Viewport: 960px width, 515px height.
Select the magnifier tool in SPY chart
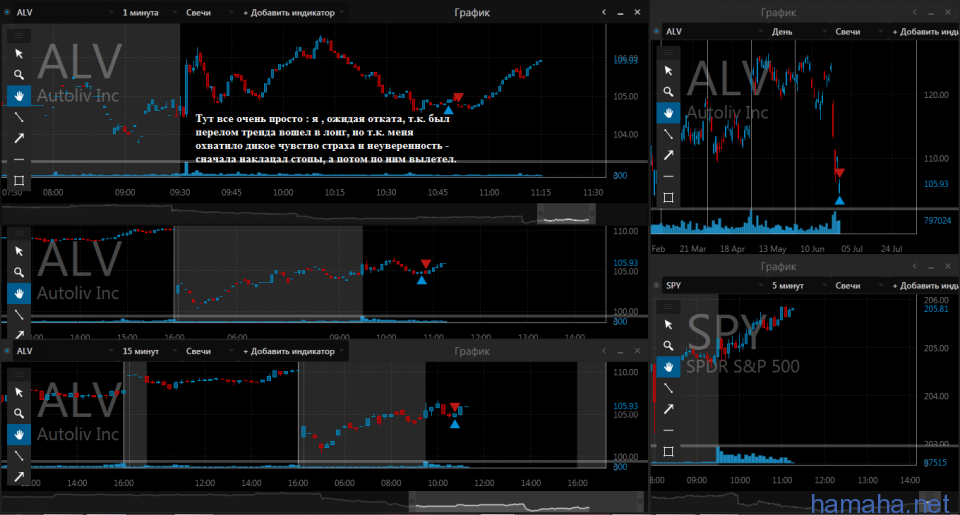[x=669, y=346]
